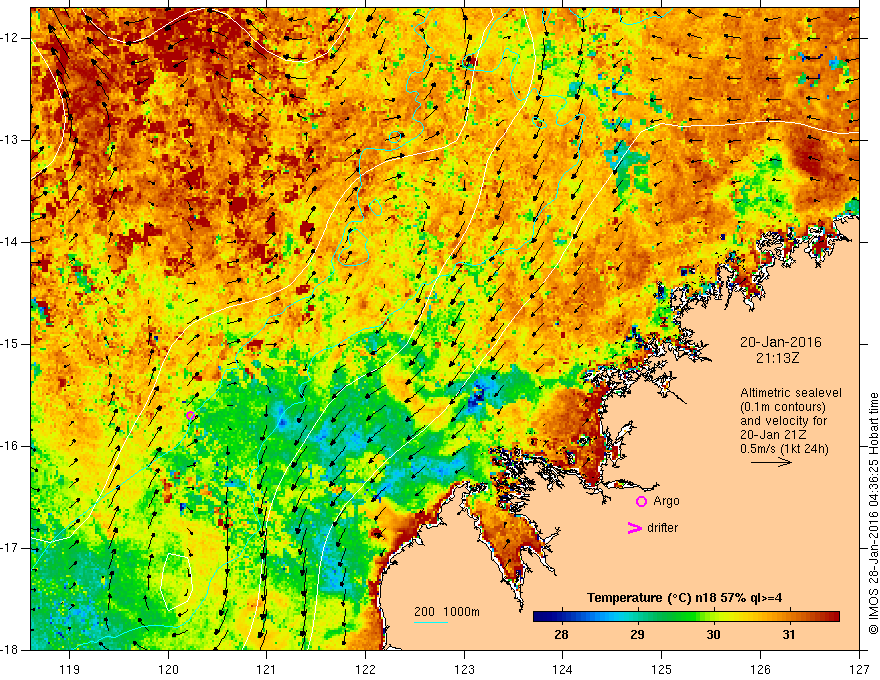
Task: Click the longitude label '124'
Action: tap(563, 669)
